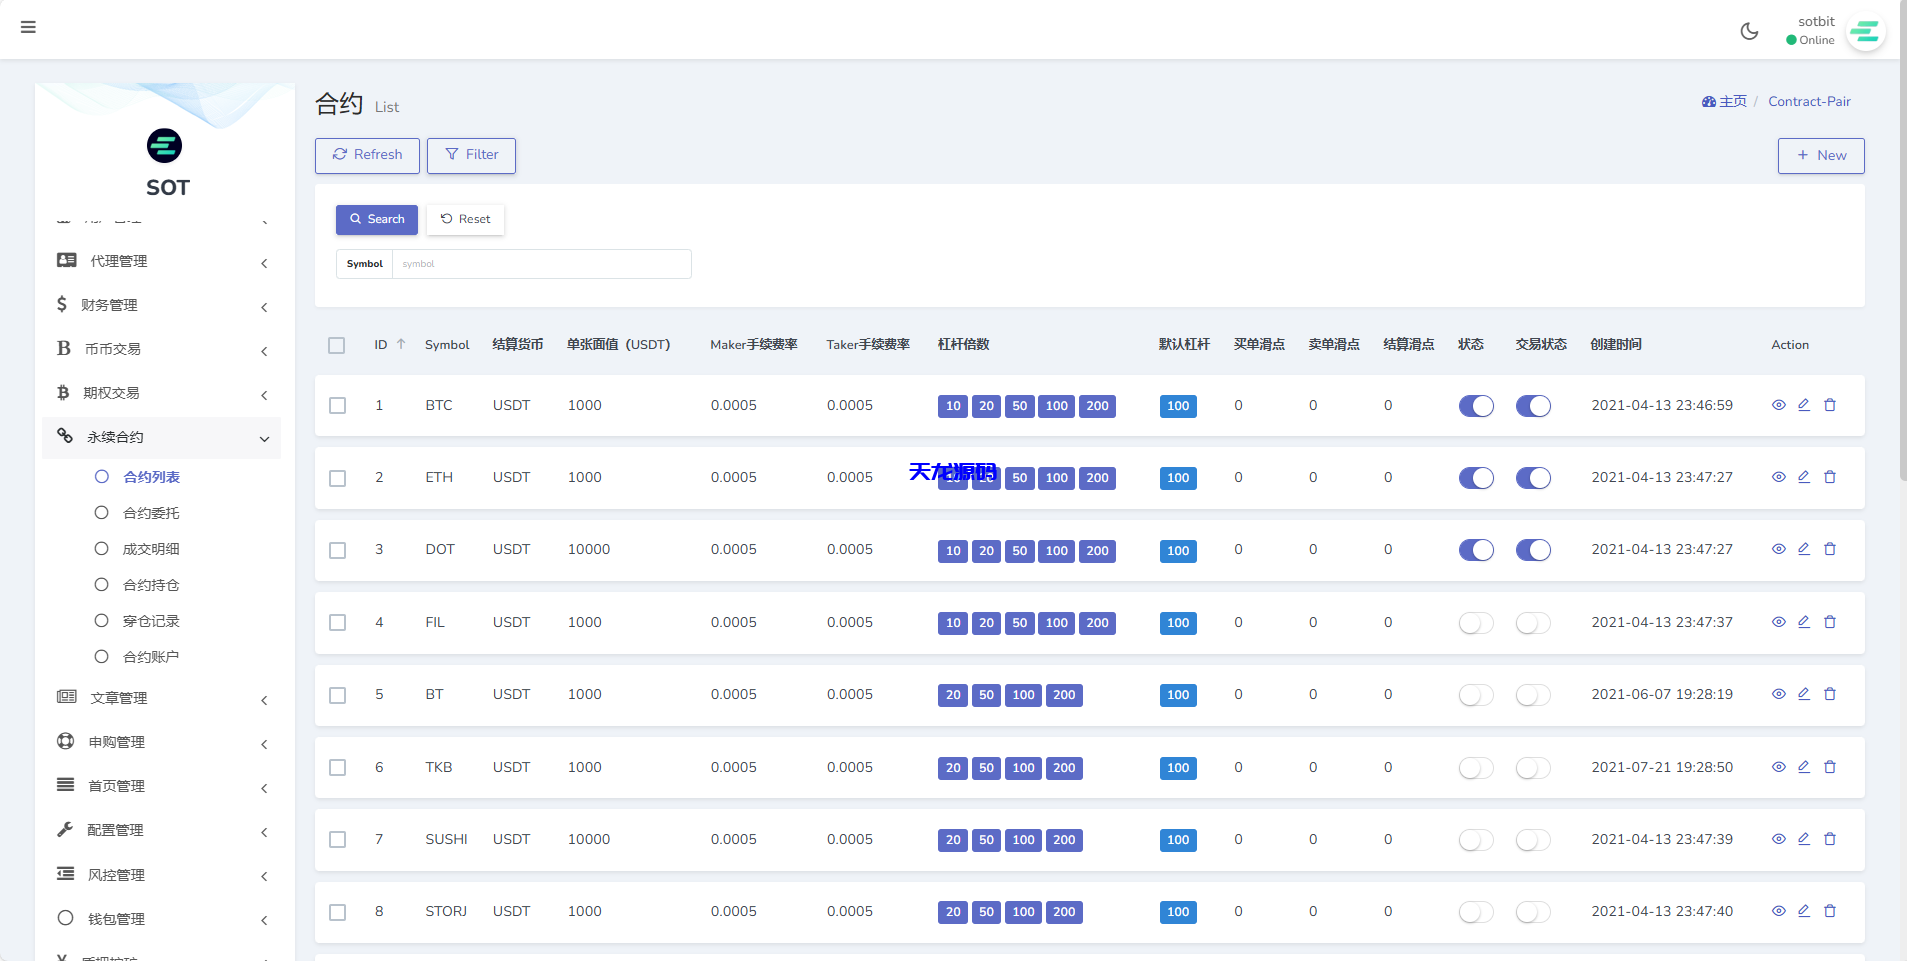Run the Search button
The height and width of the screenshot is (961, 1907).
[377, 219]
